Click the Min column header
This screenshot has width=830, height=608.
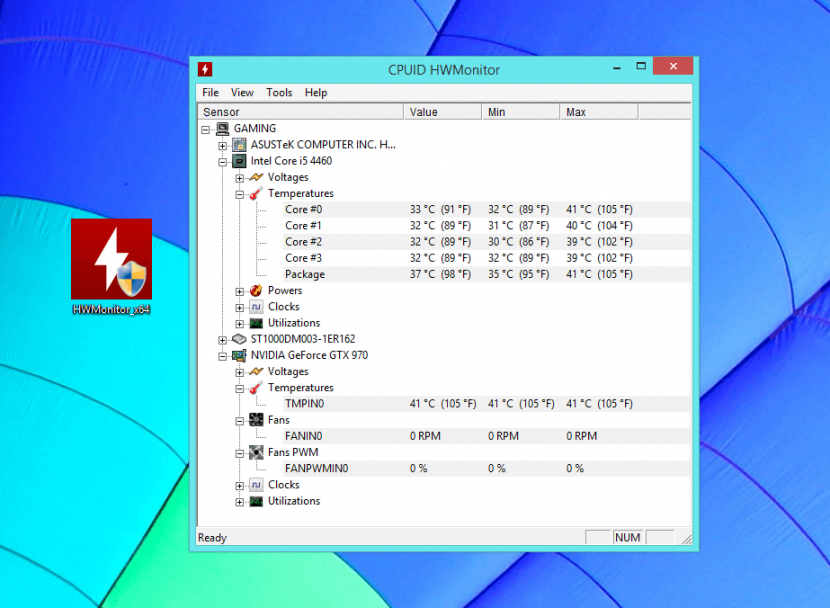521,112
